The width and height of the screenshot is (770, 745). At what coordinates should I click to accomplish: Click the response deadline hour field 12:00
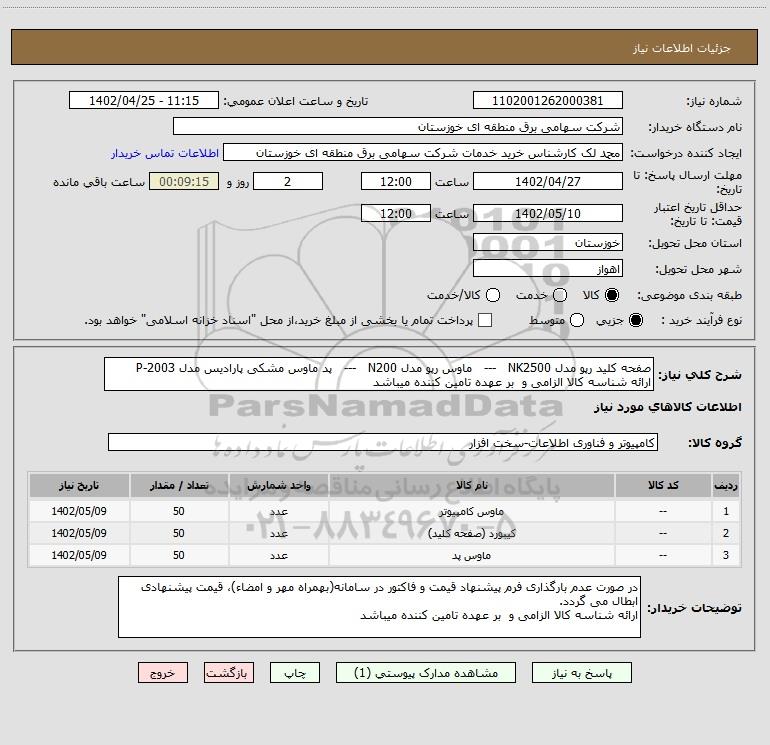(396, 181)
